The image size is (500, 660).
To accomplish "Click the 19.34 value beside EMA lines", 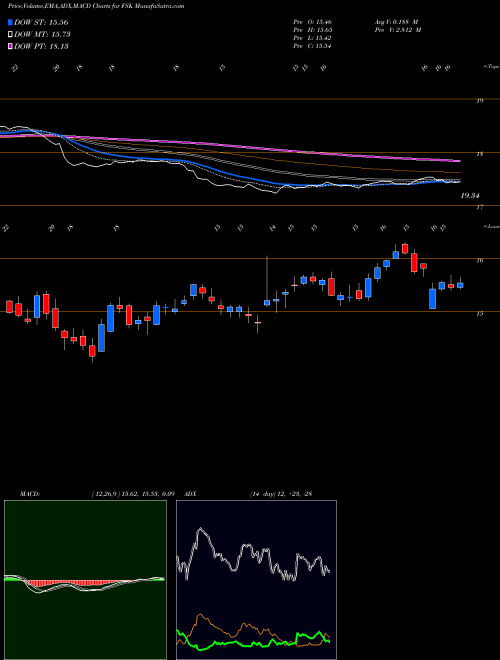I will coord(471,196).
